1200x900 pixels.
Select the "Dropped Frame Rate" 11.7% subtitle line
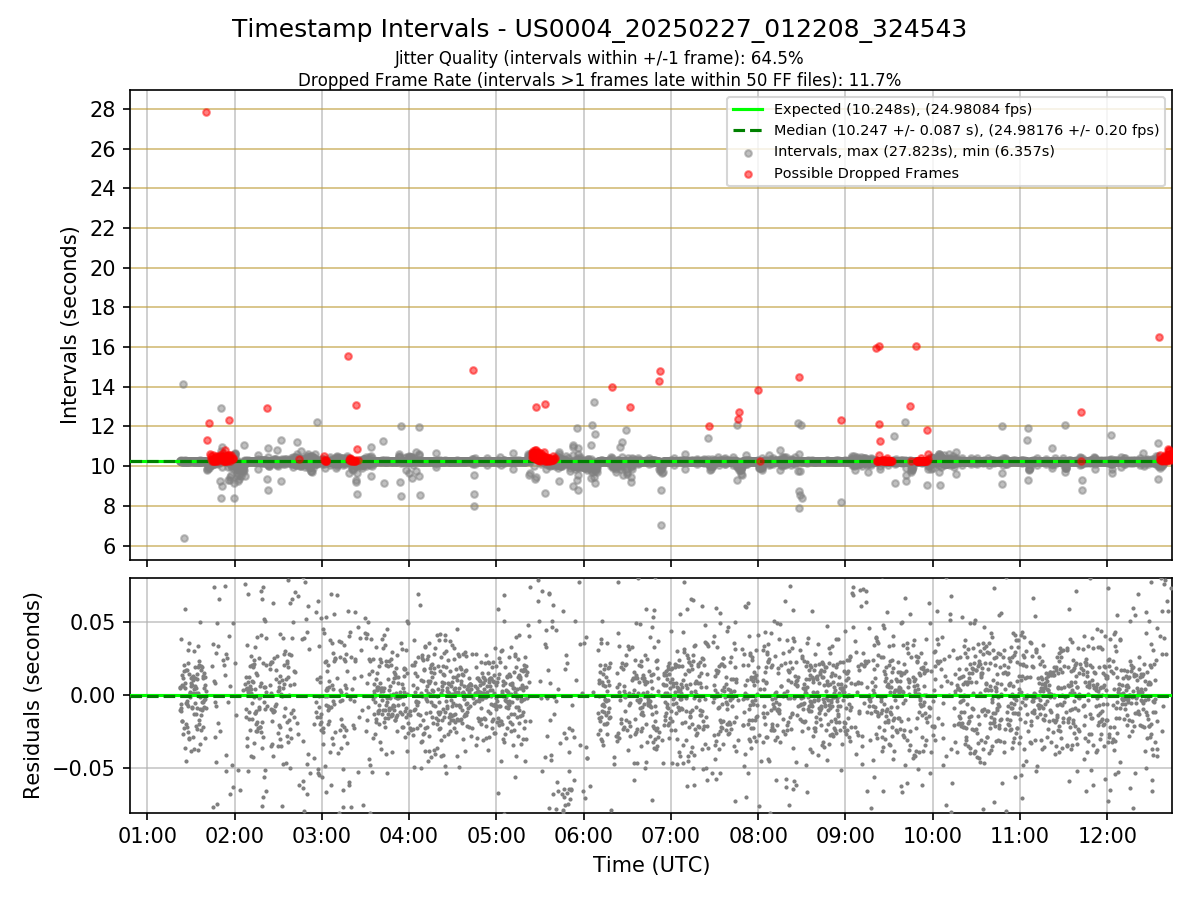pos(599,79)
